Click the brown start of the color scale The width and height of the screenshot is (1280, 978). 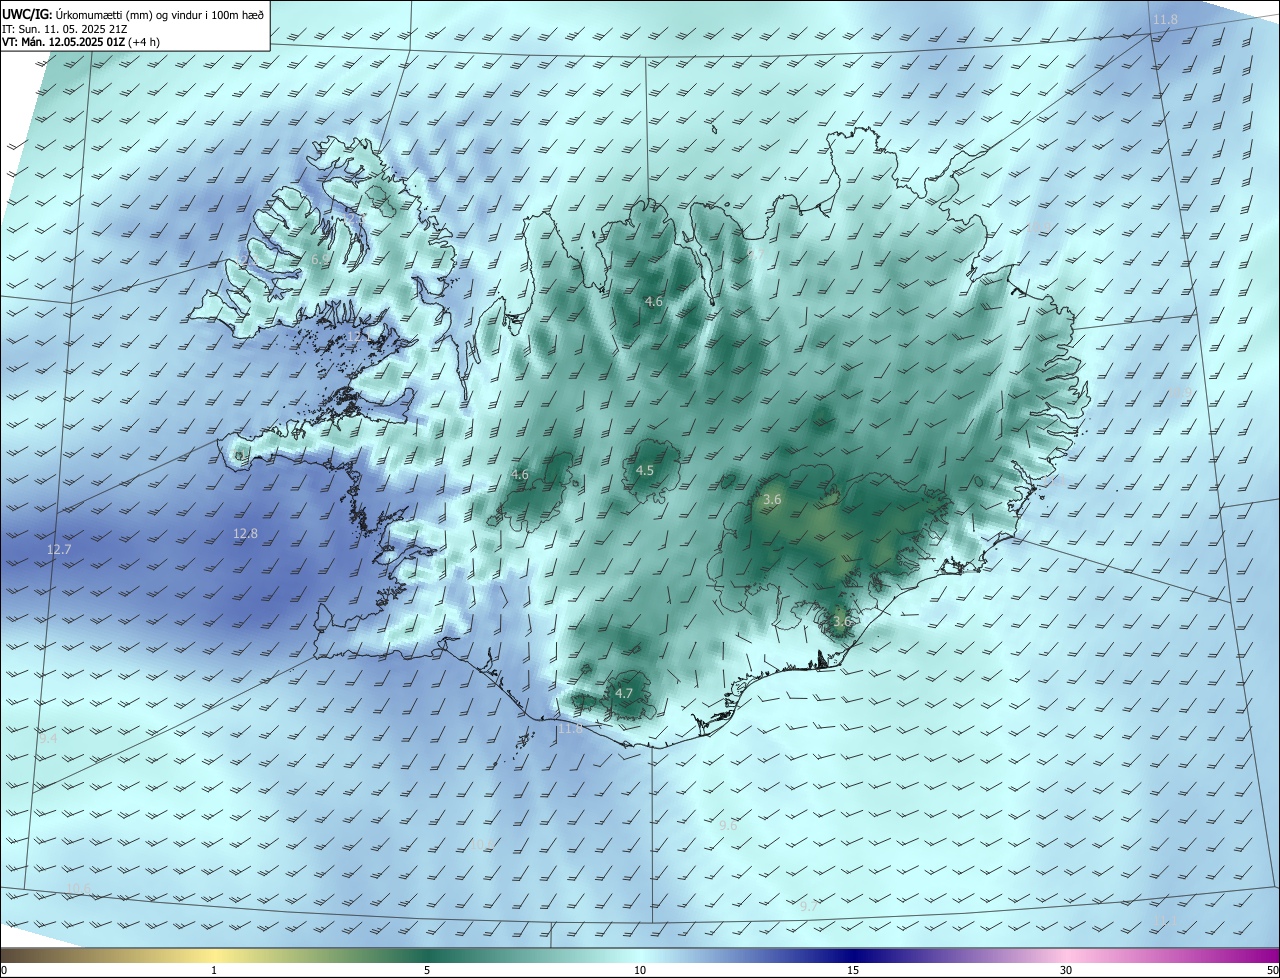[15, 955]
